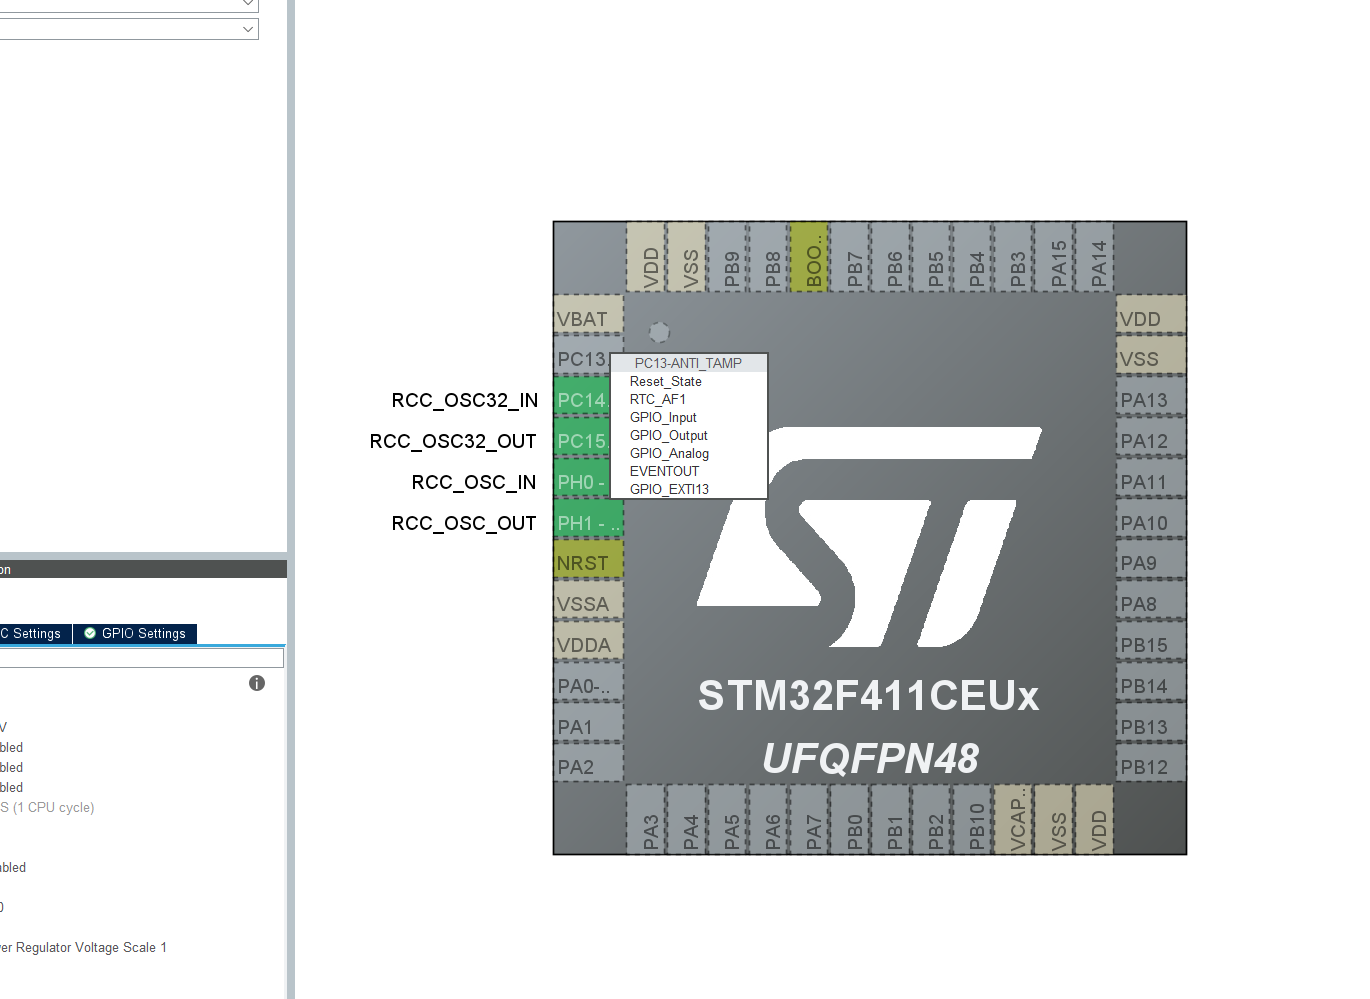Set PC13 to GPIO_Output
This screenshot has width=1370, height=999.
688,435
